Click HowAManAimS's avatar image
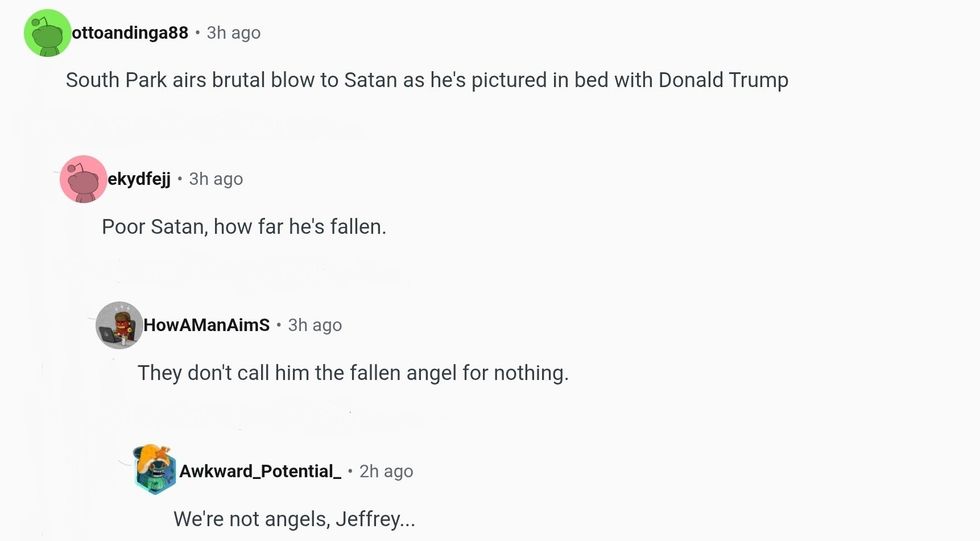The width and height of the screenshot is (980, 541). (x=119, y=325)
